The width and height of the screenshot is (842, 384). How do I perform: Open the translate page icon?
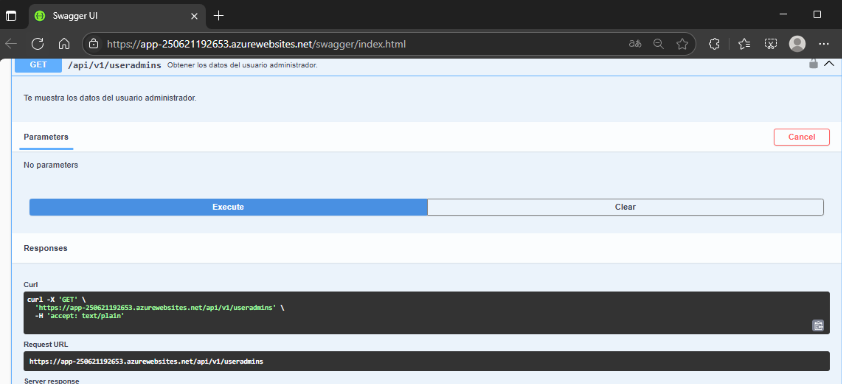point(635,44)
